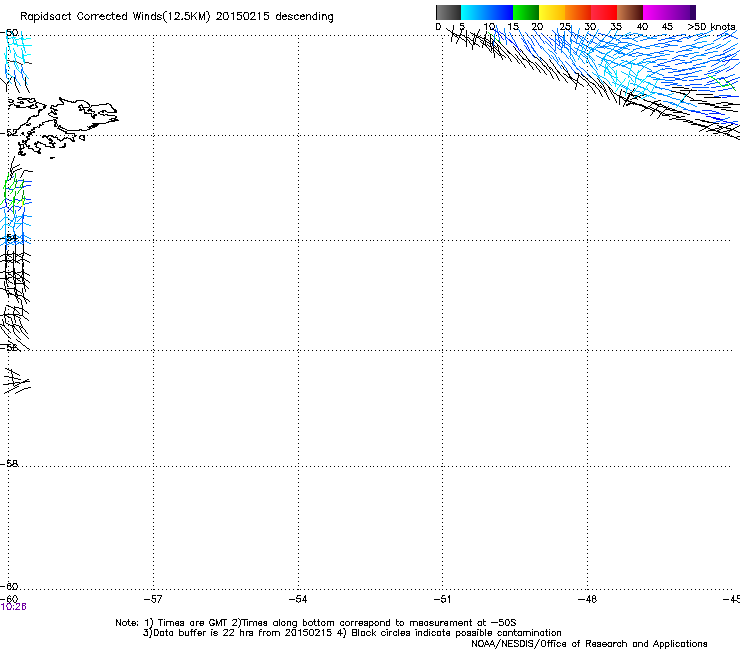Viewport: 740px width, 650px height.
Task: Click 'Black circles indicate possible contamination' note
Action: pyautogui.click(x=456, y=633)
